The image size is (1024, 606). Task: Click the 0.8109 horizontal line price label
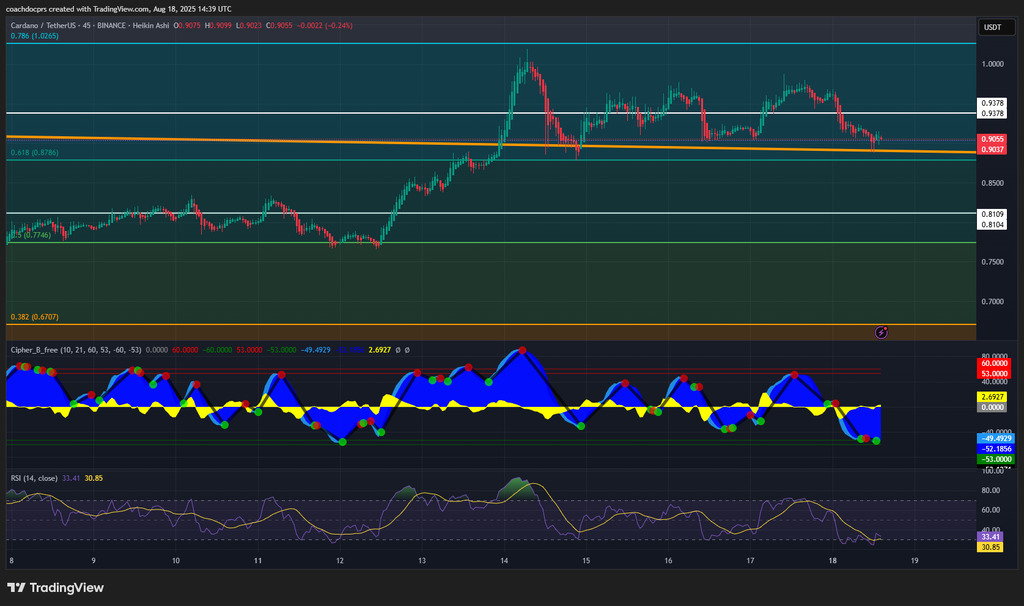click(992, 214)
